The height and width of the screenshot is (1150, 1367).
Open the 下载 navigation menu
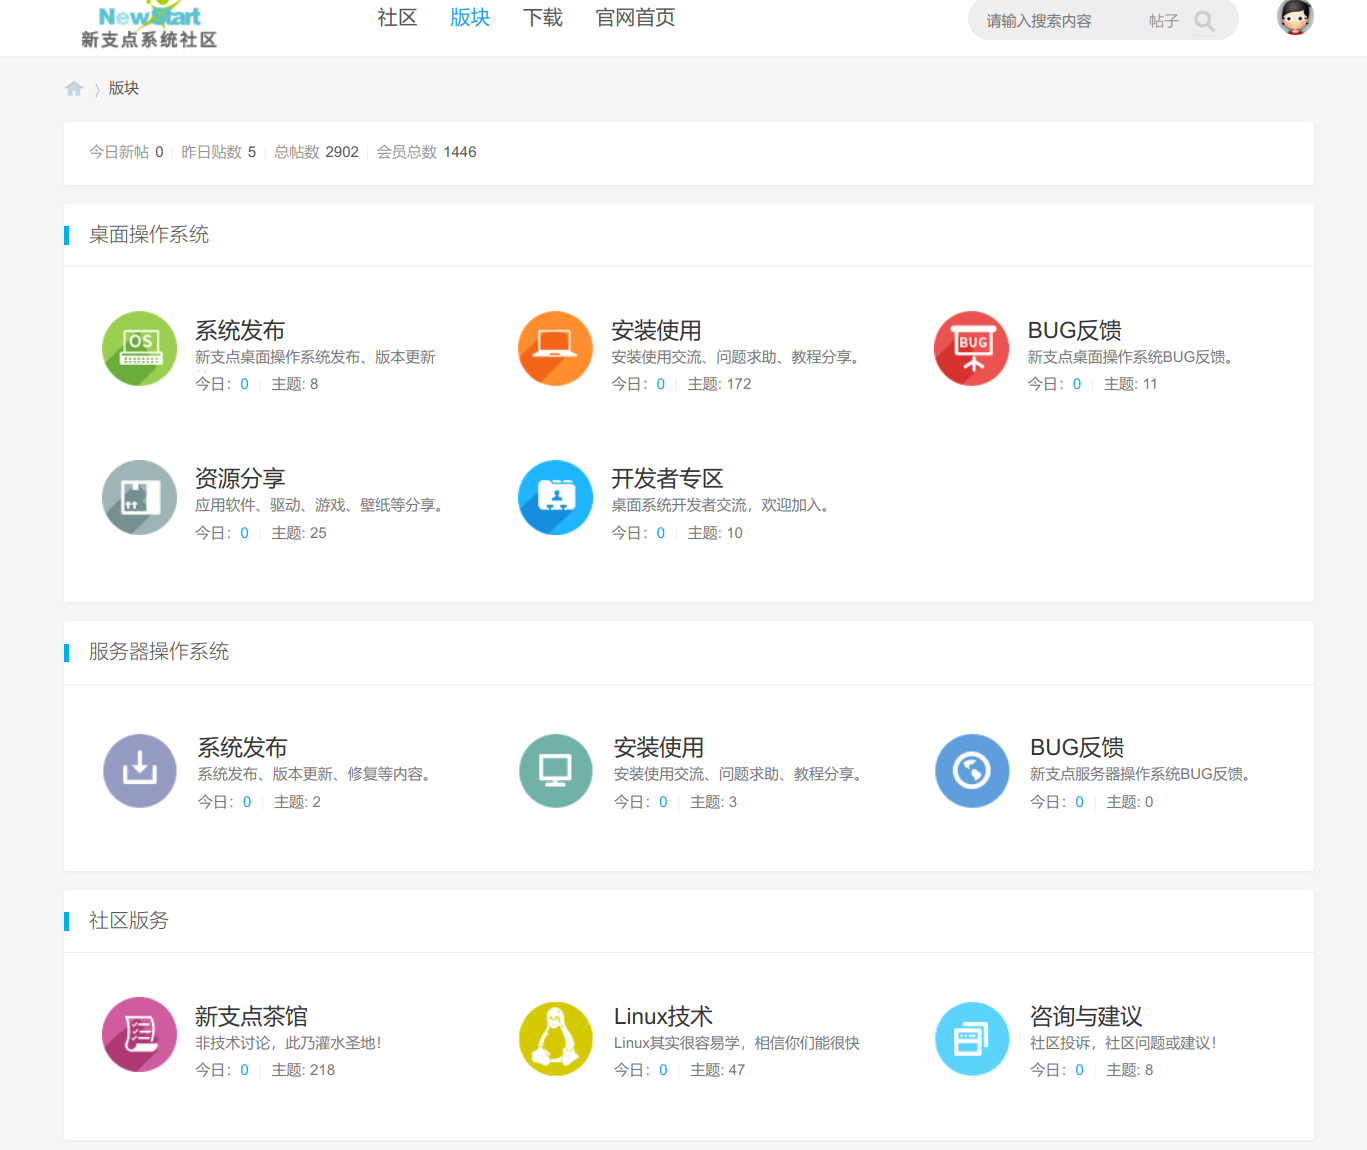tap(543, 17)
